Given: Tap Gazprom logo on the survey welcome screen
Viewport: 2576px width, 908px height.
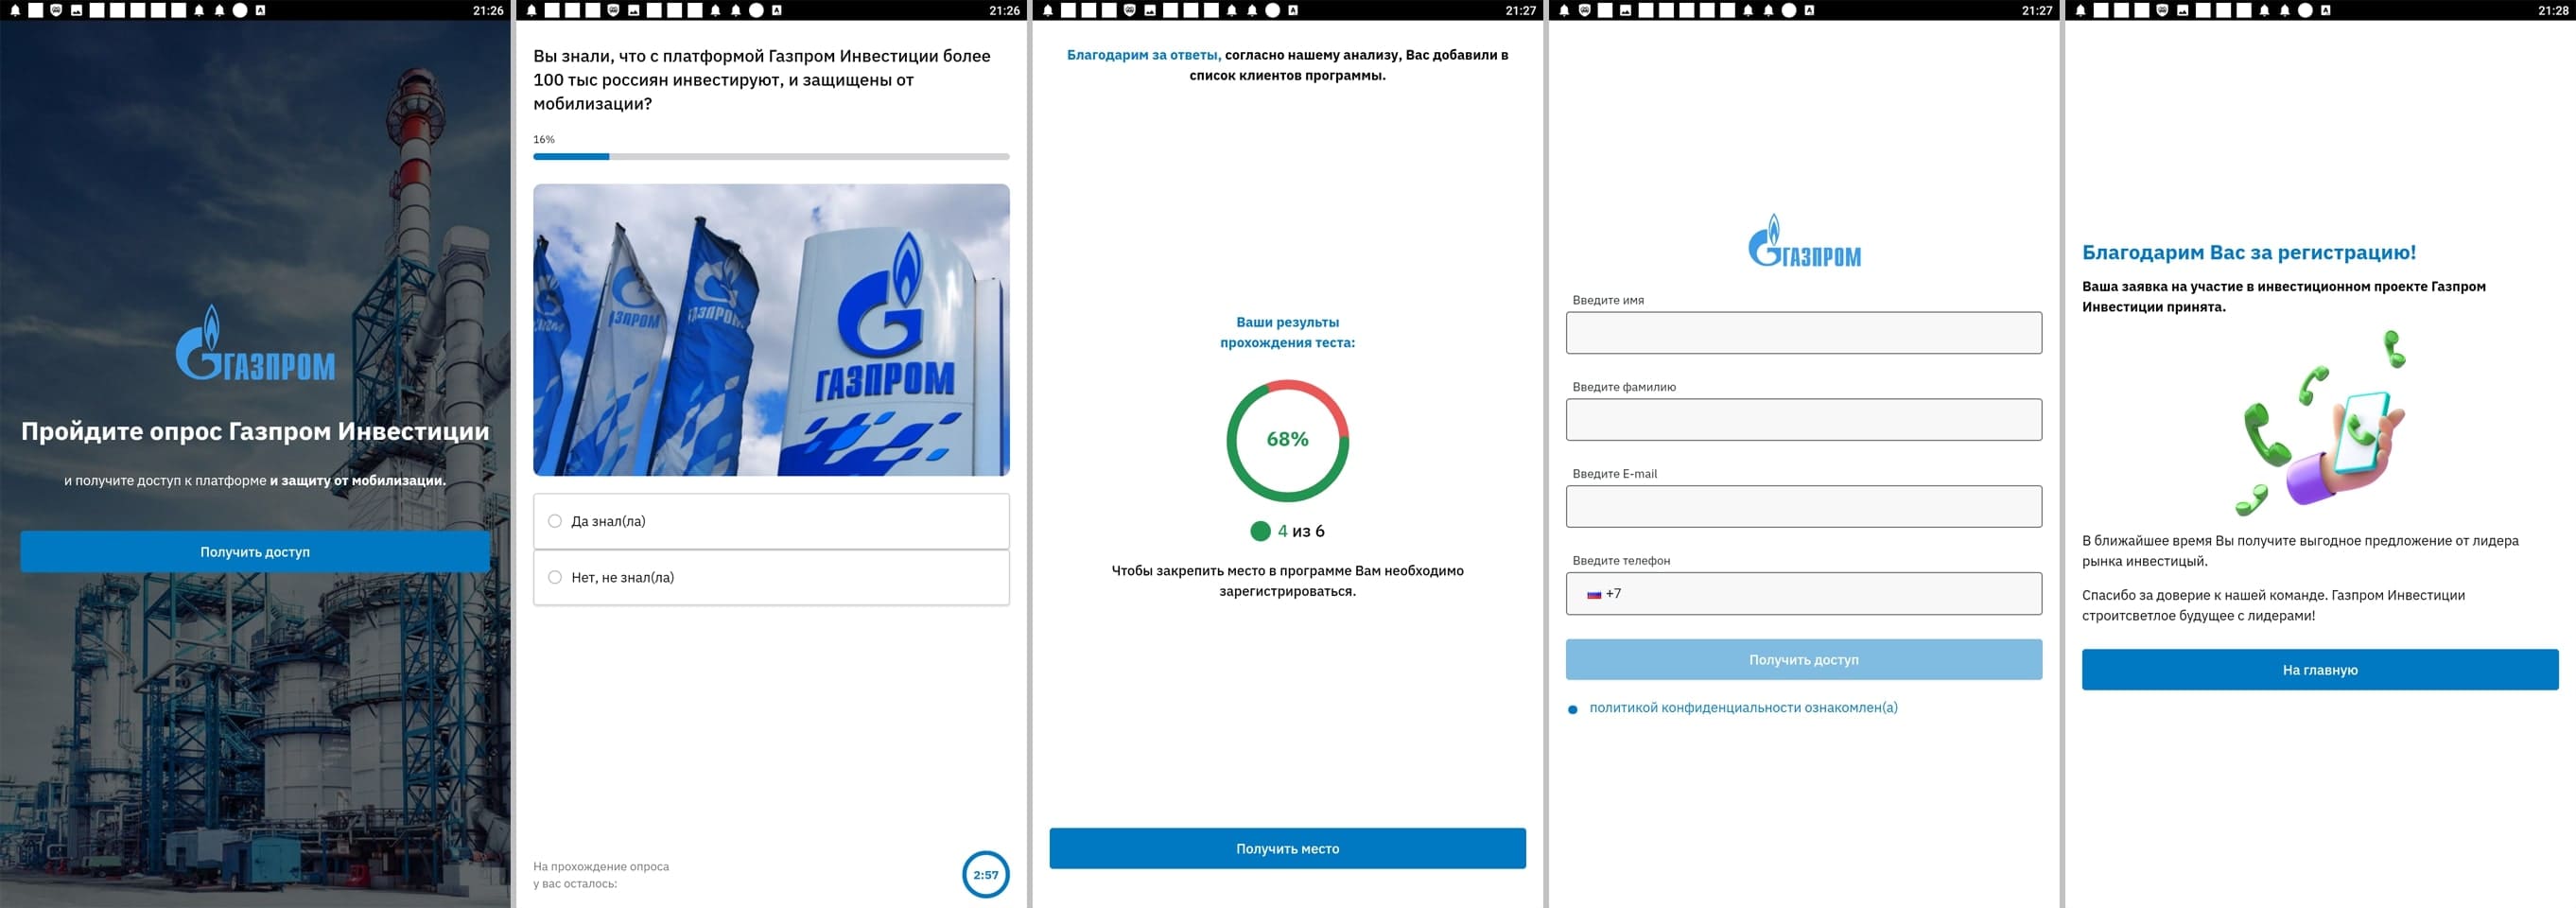Looking at the screenshot, I should [255, 343].
